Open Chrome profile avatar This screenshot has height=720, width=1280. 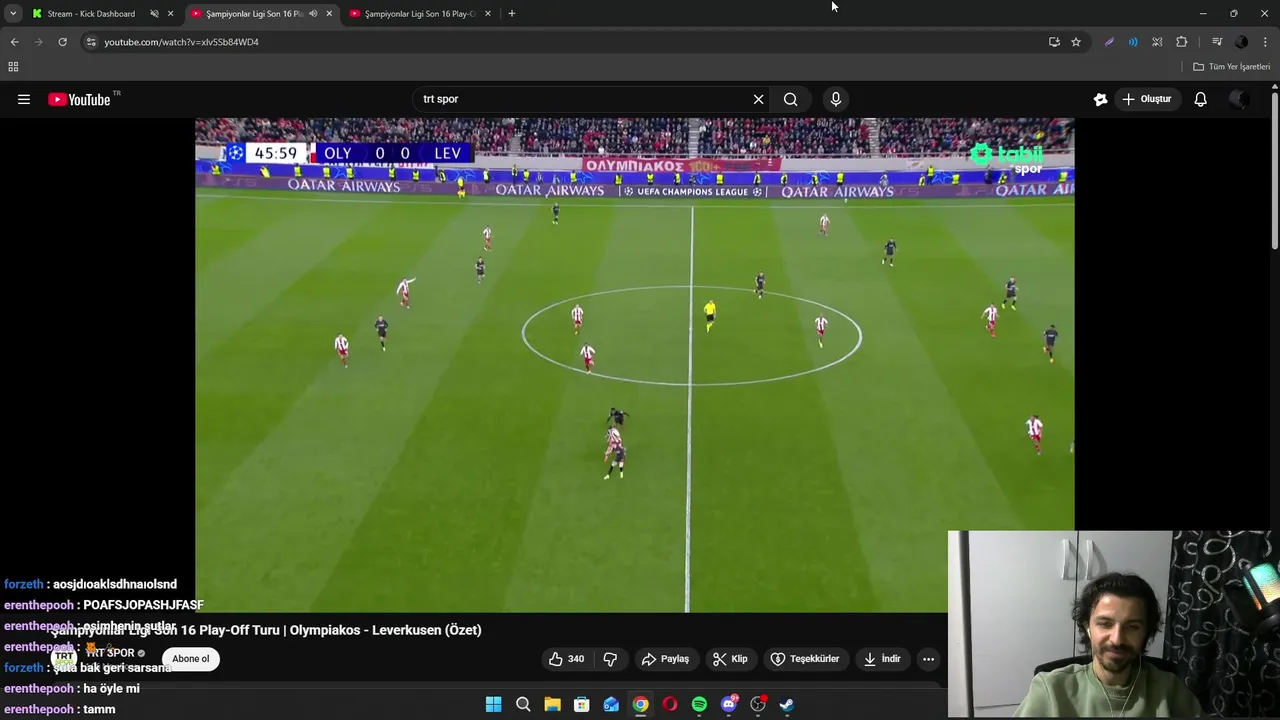point(1241,42)
